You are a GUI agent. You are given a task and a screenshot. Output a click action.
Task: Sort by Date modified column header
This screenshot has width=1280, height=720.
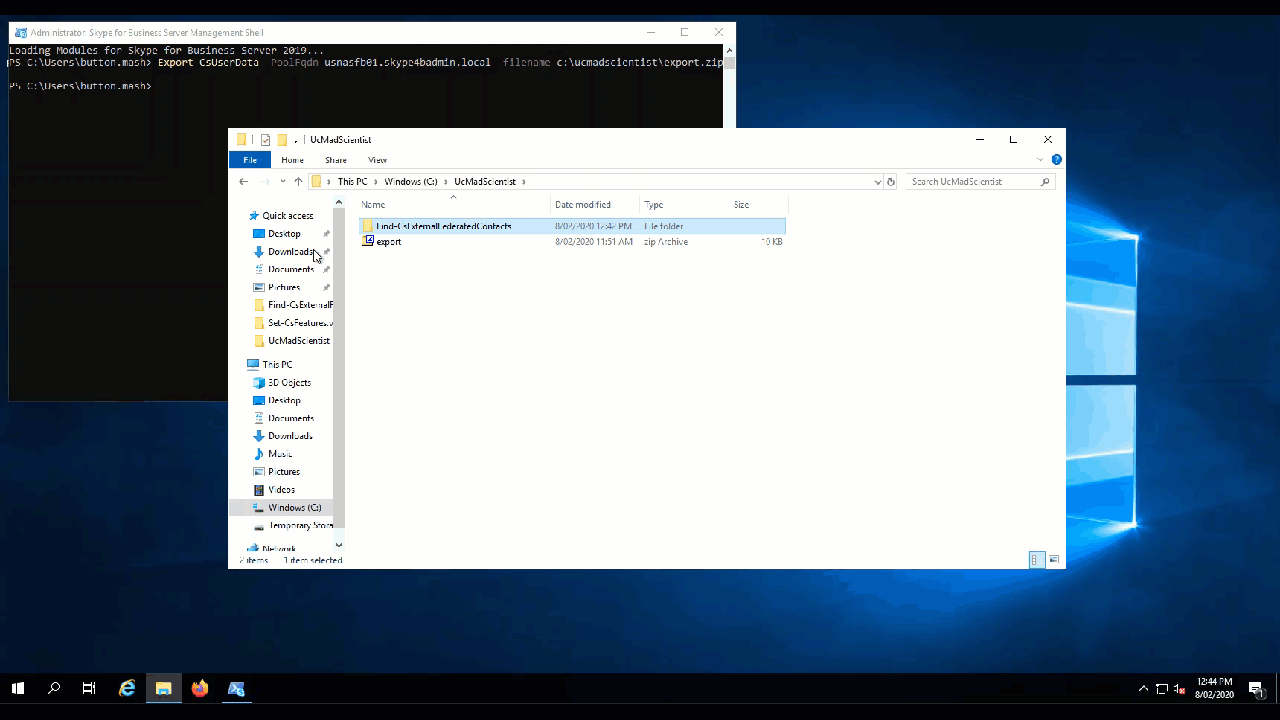[594, 205]
